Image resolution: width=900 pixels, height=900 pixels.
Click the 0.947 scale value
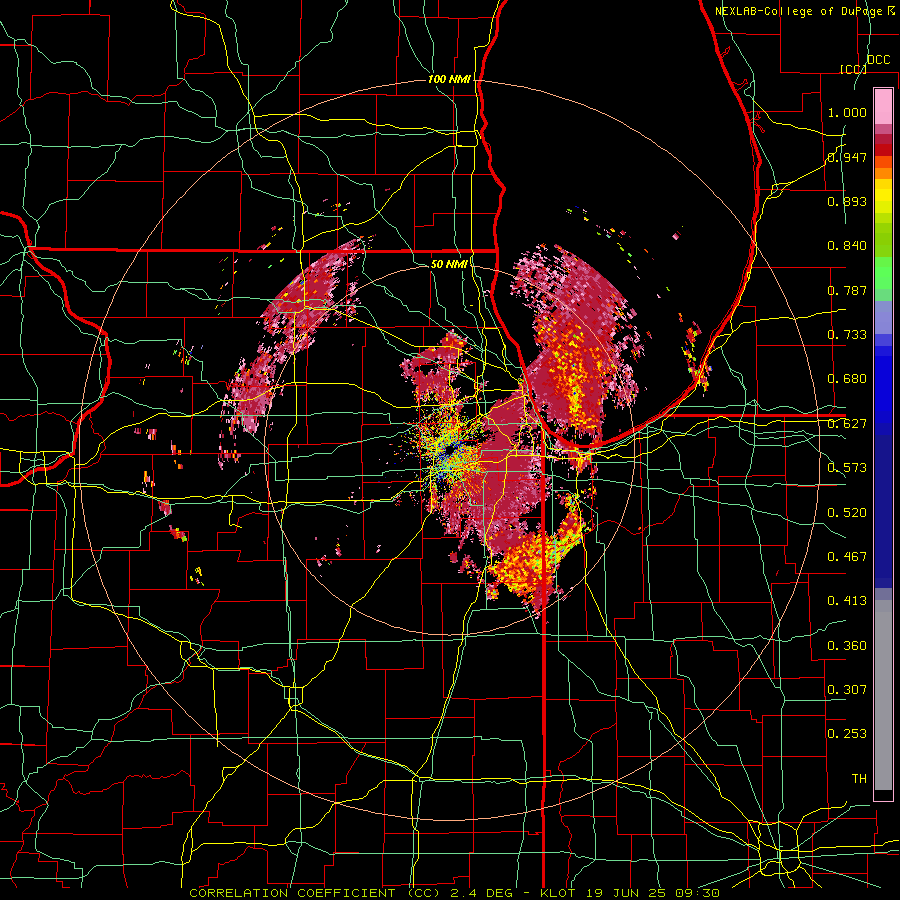(847, 157)
